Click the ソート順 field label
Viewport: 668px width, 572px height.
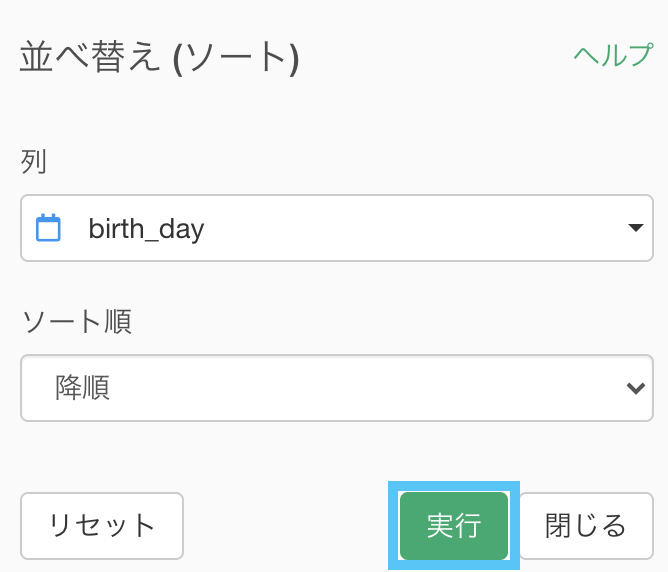click(77, 322)
